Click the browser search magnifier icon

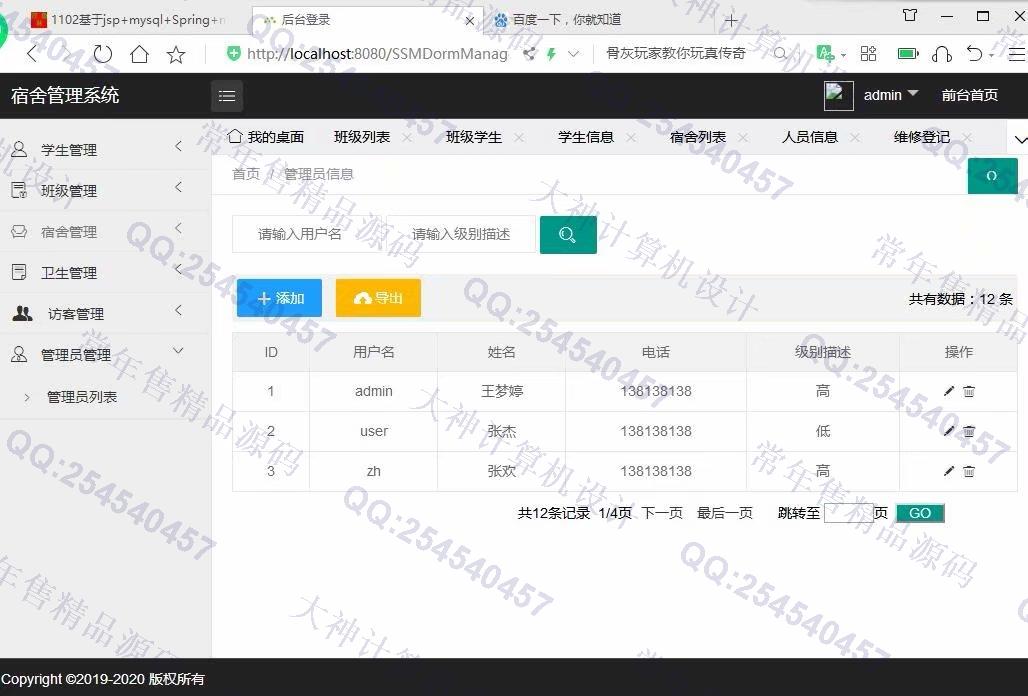click(780, 54)
